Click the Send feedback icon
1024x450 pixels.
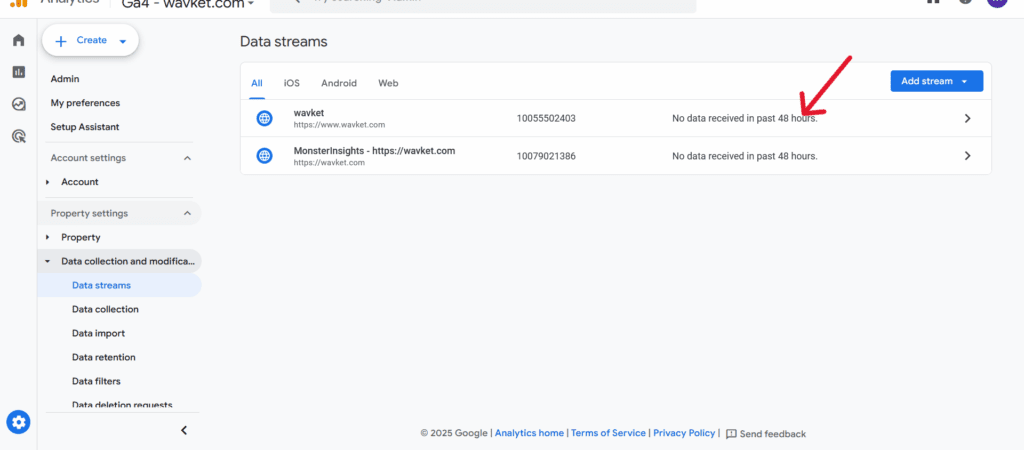pos(731,434)
